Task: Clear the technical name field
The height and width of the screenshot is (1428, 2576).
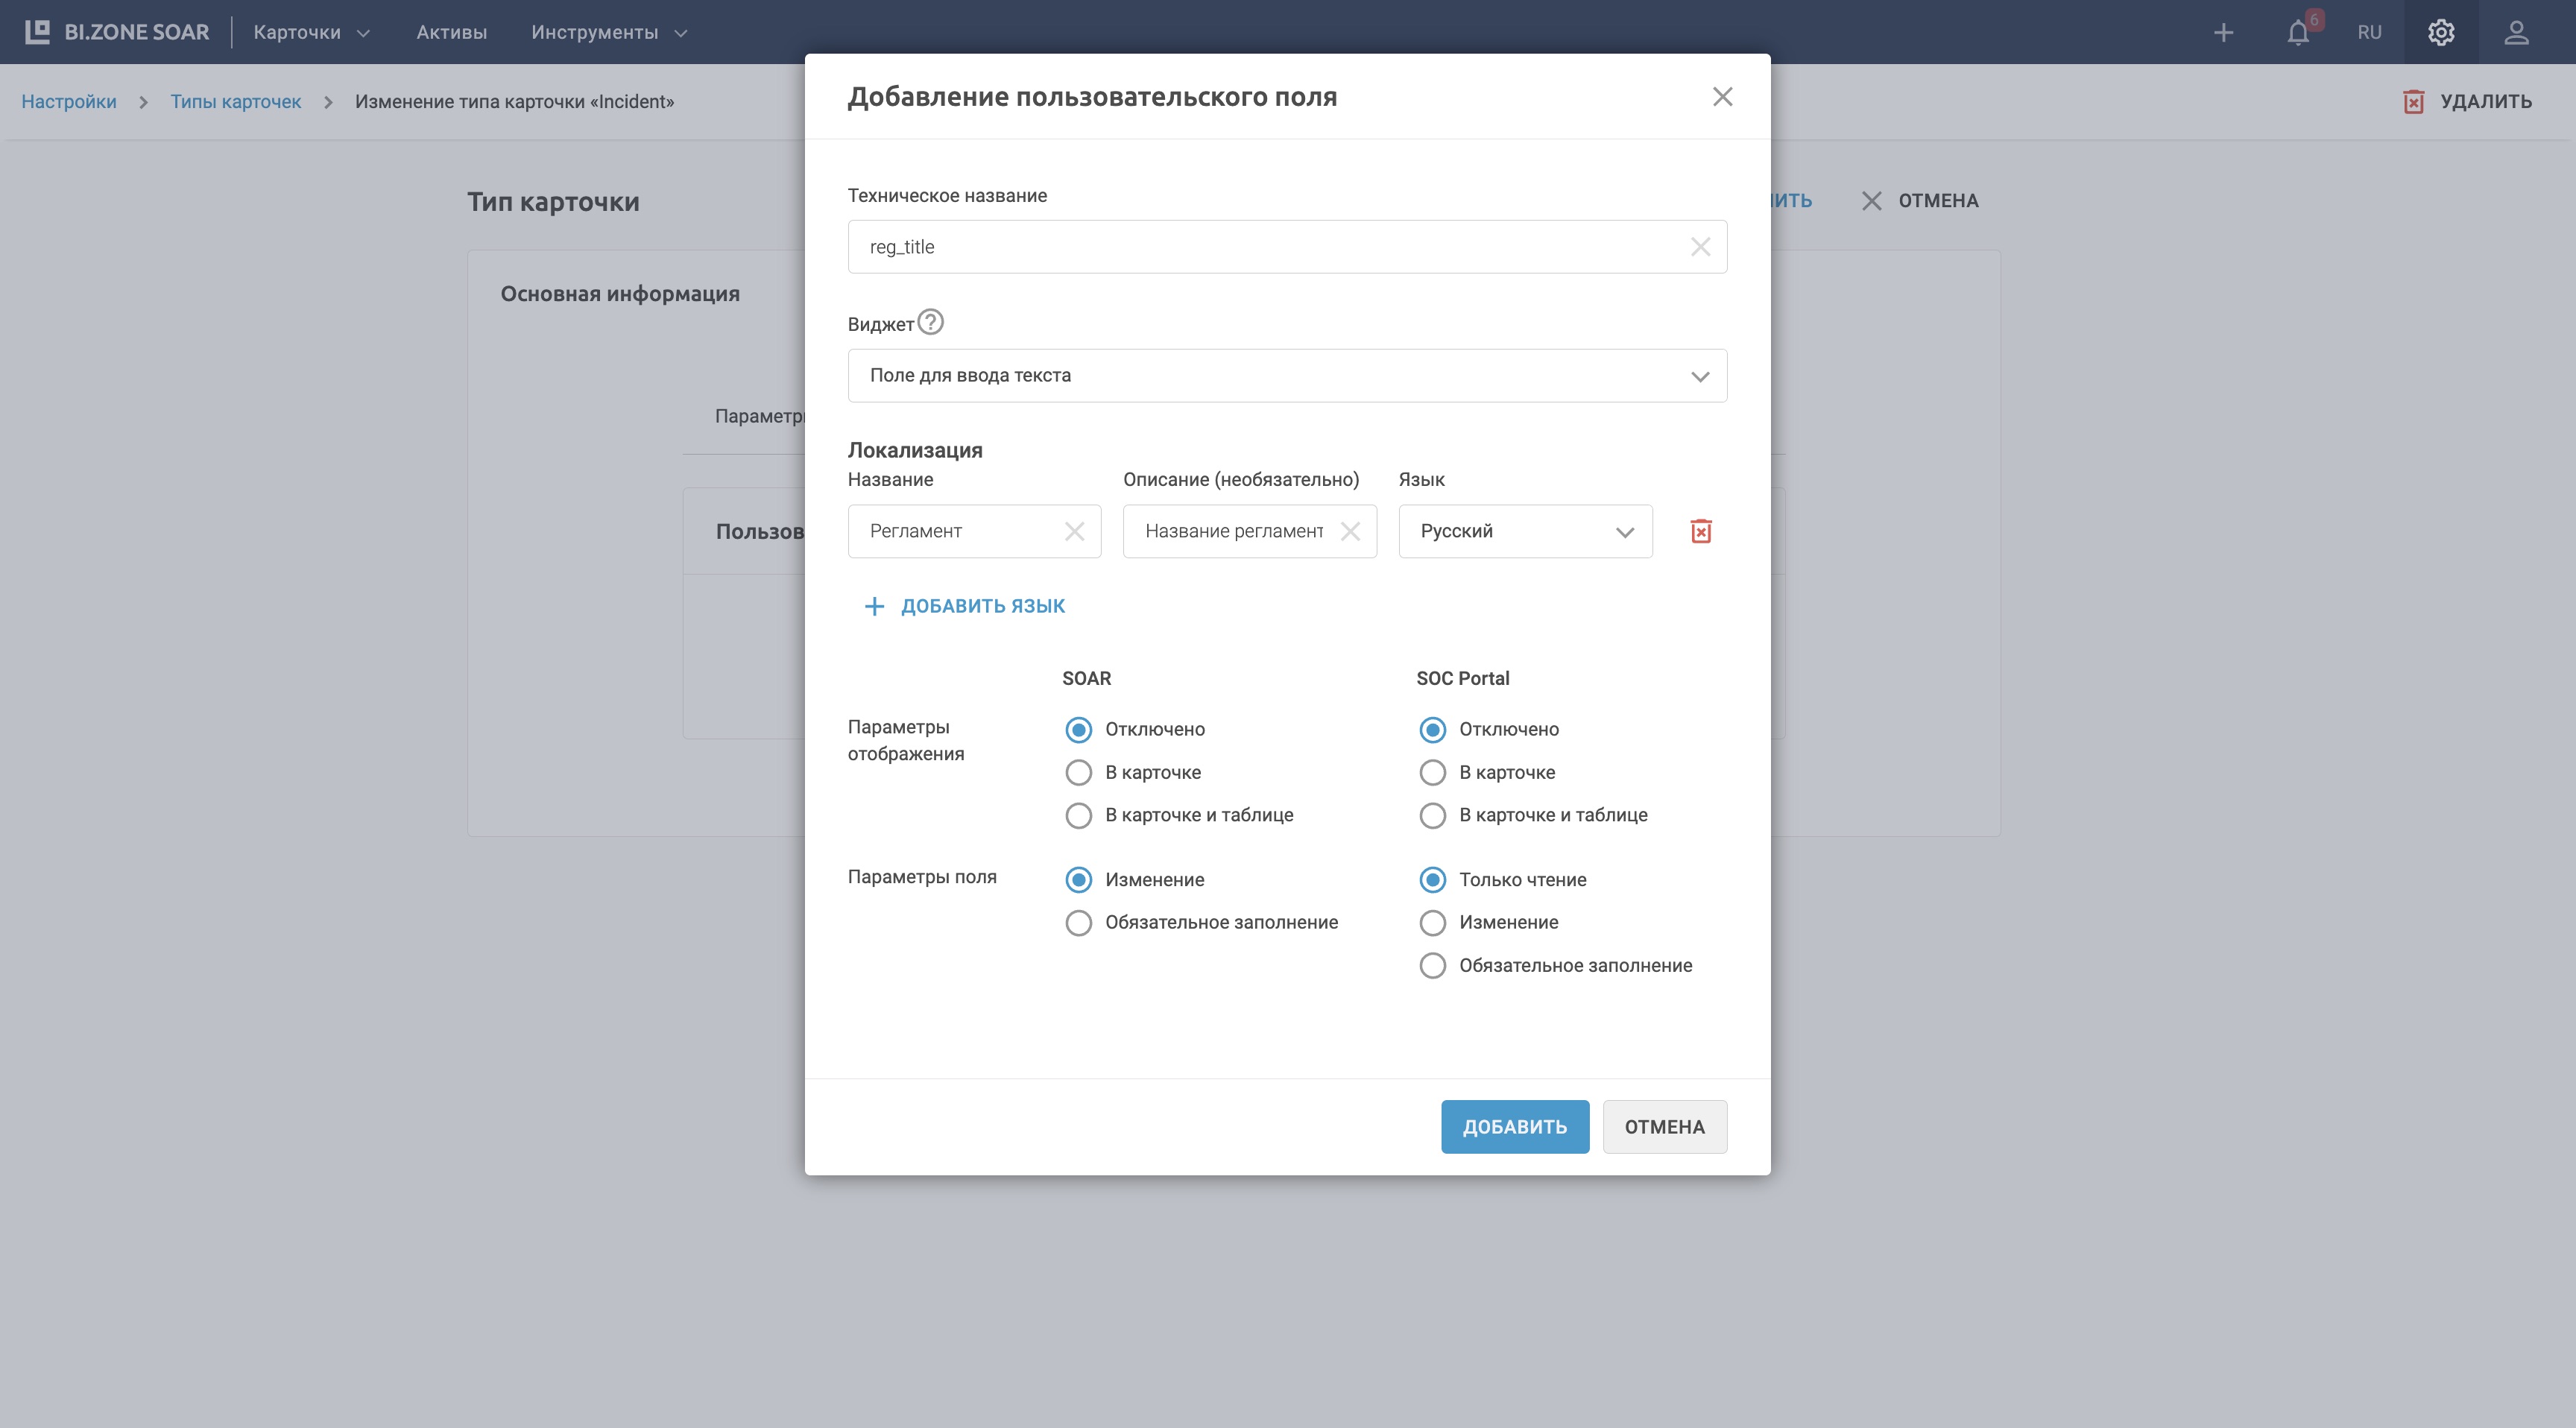Action: (x=1700, y=247)
